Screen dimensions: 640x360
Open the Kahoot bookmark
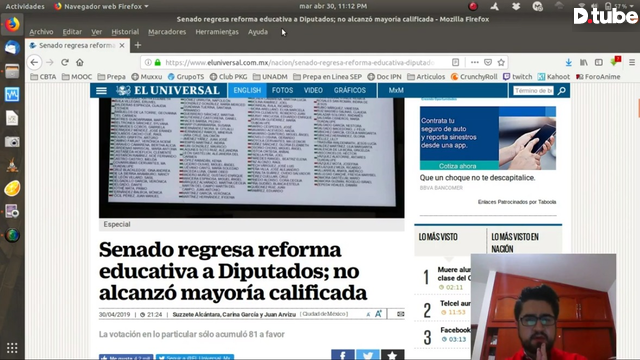553,77
